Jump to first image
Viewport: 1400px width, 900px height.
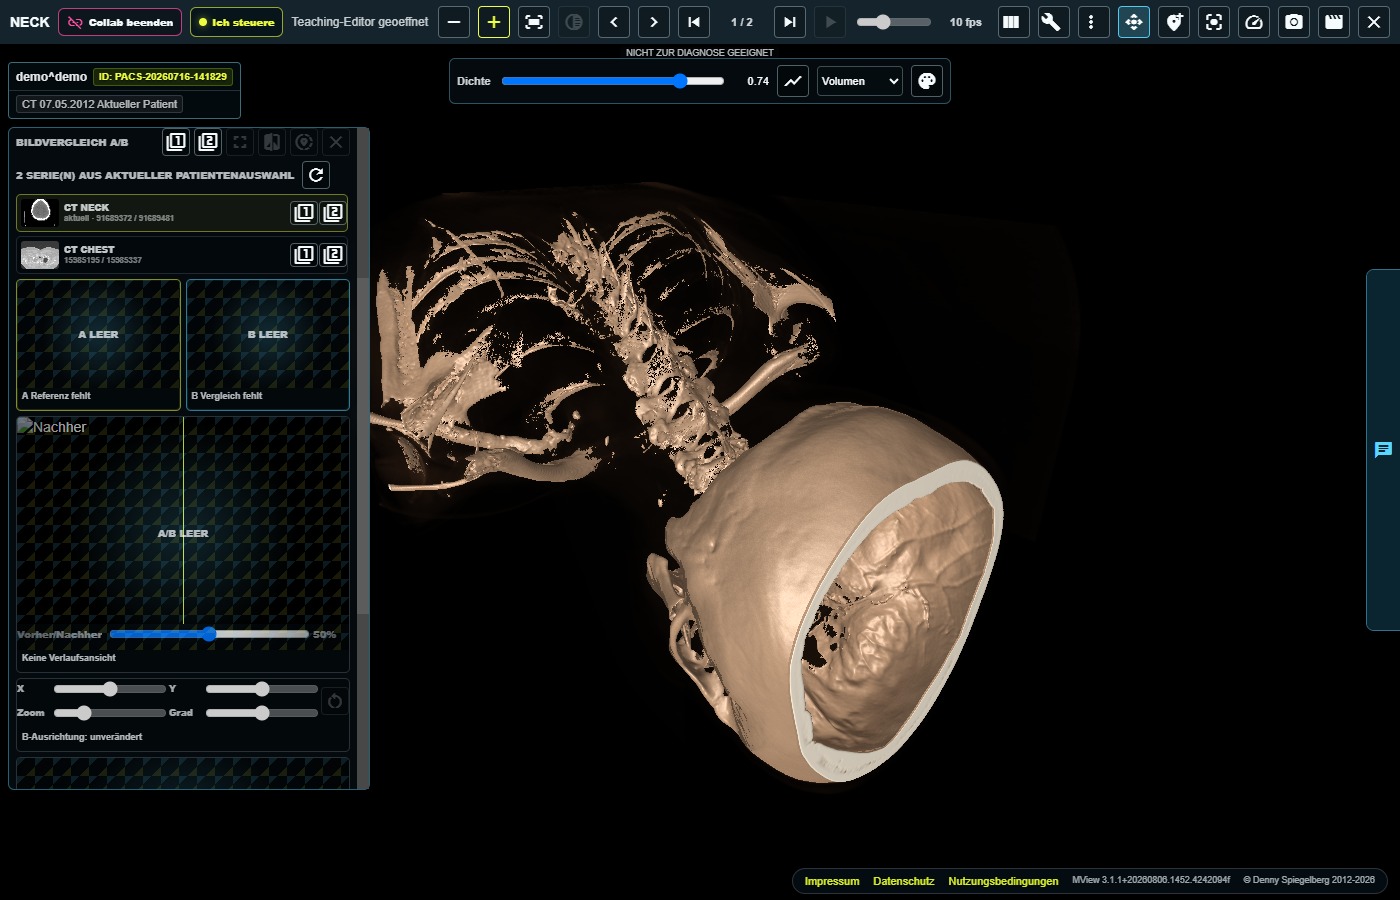[x=694, y=22]
